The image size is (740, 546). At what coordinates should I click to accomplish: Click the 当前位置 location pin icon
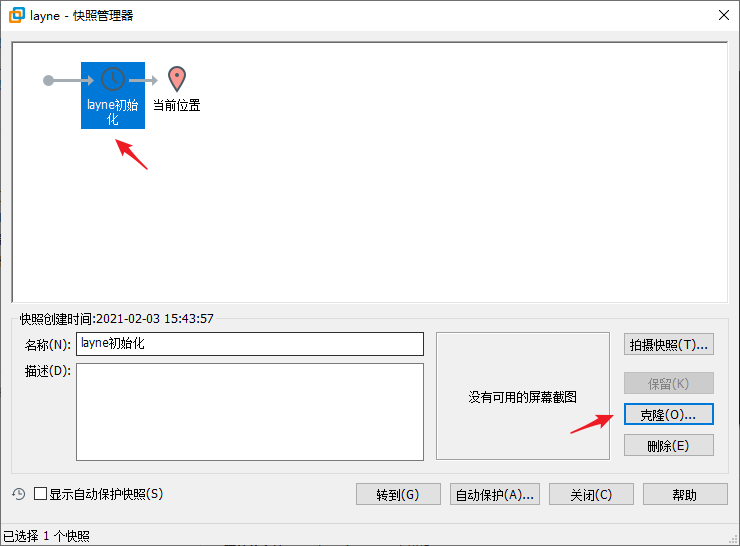177,79
